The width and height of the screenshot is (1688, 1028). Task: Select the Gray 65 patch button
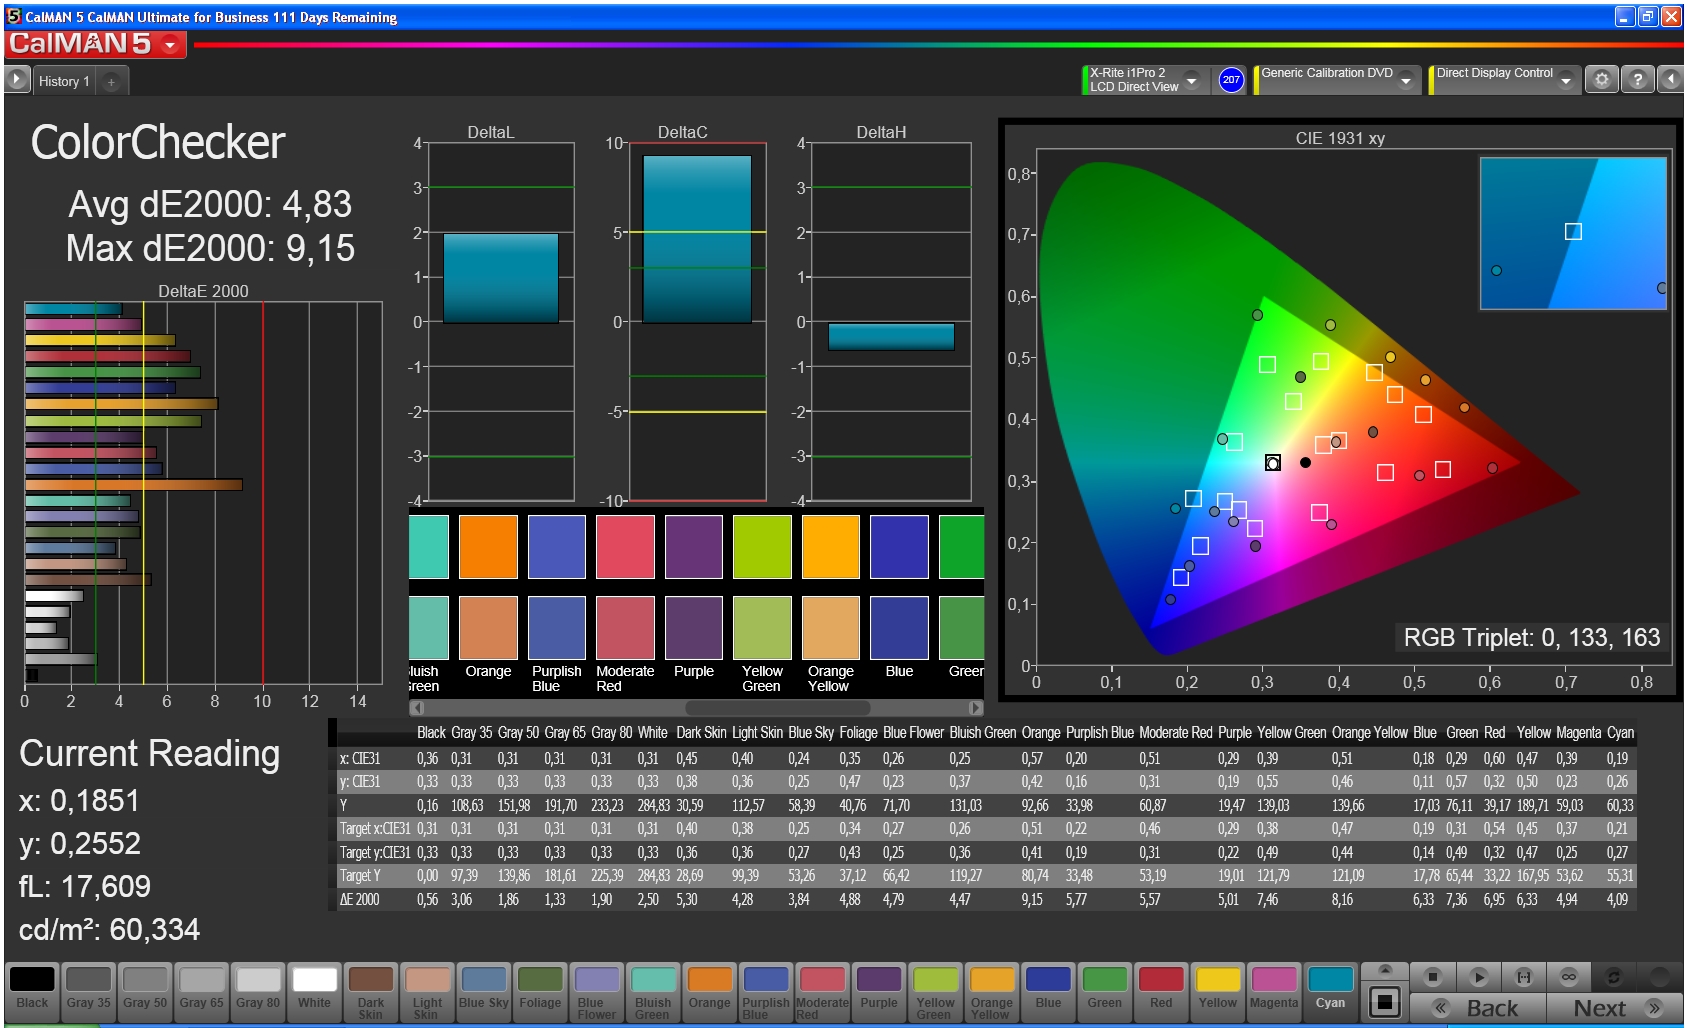[202, 992]
